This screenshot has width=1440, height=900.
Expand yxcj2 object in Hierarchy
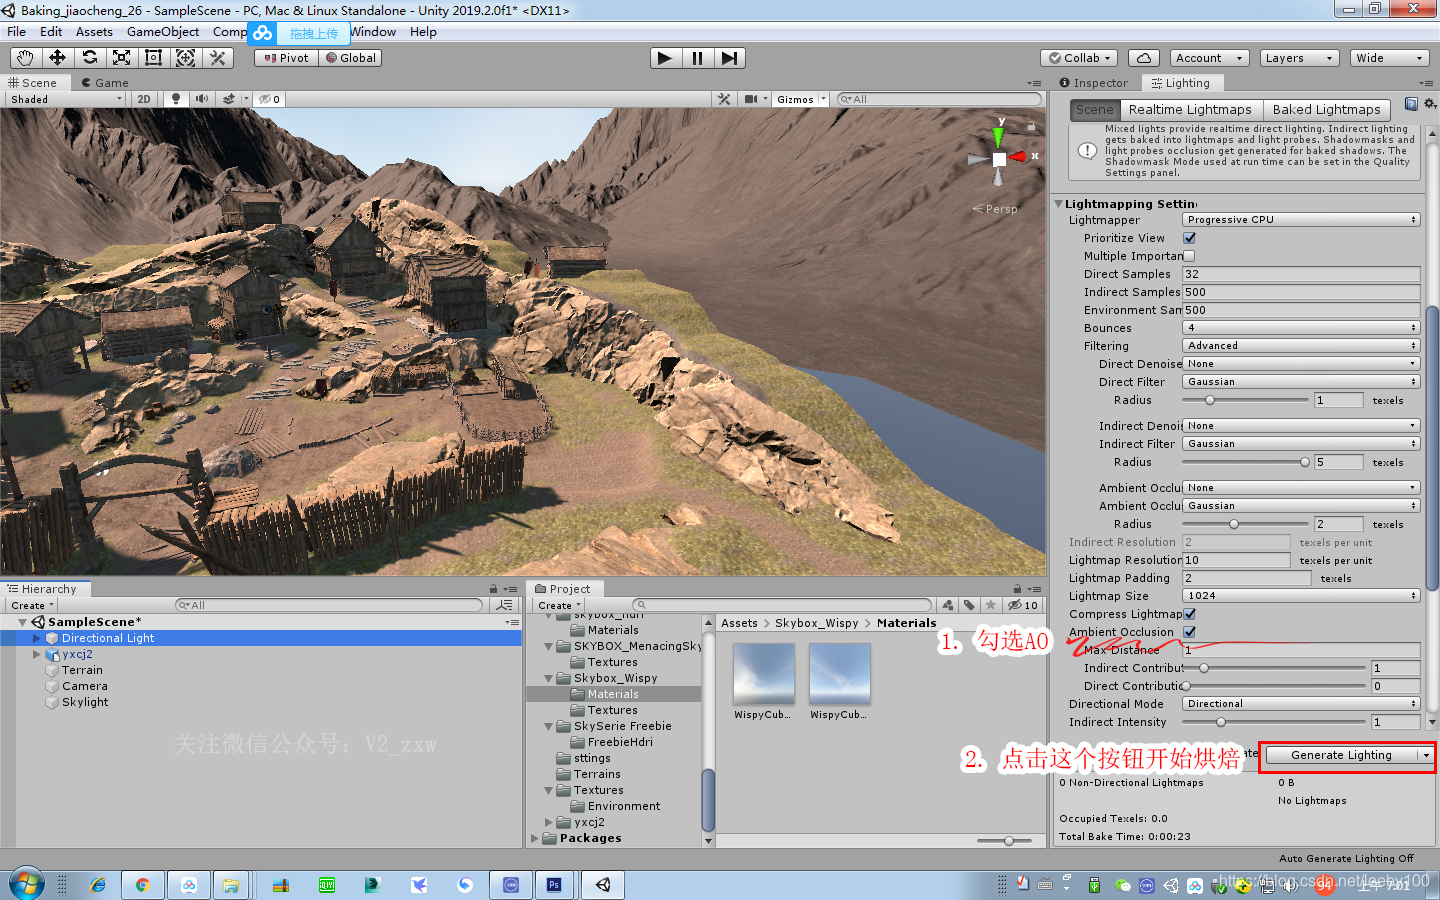(x=37, y=654)
